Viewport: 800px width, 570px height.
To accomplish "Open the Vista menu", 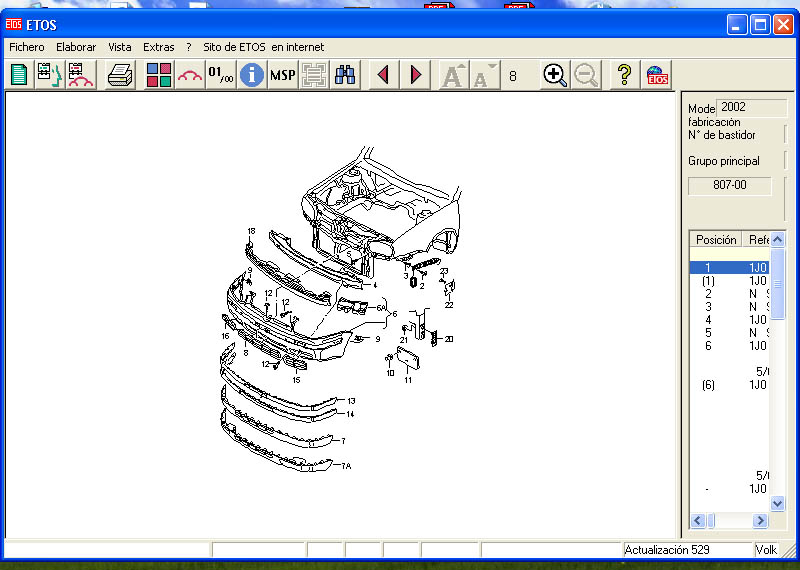I will 120,47.
